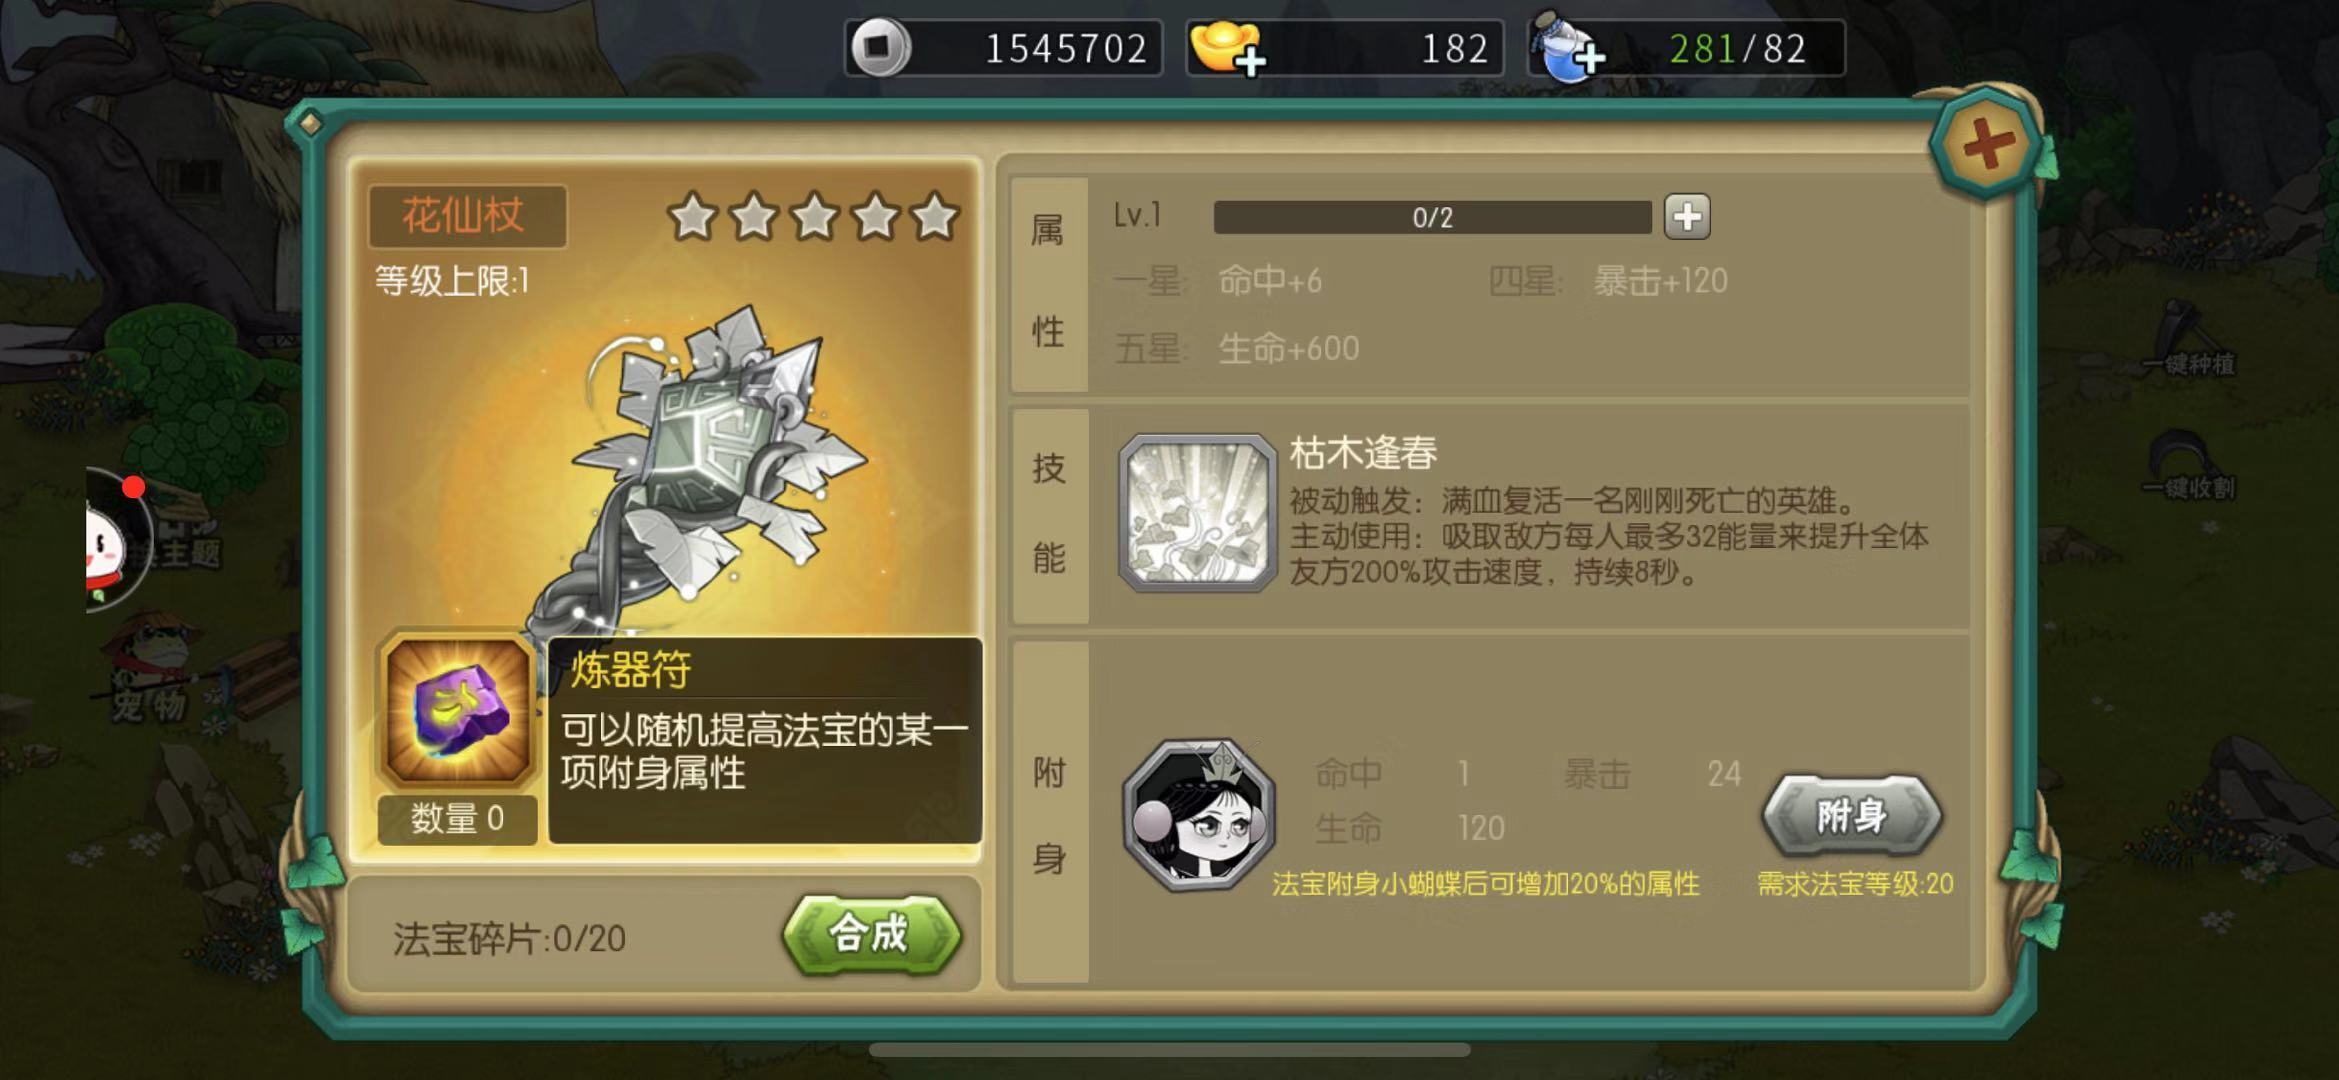This screenshot has height=1080, width=2339.
Task: Tap the fifth star of the rating
Action: 936,216
